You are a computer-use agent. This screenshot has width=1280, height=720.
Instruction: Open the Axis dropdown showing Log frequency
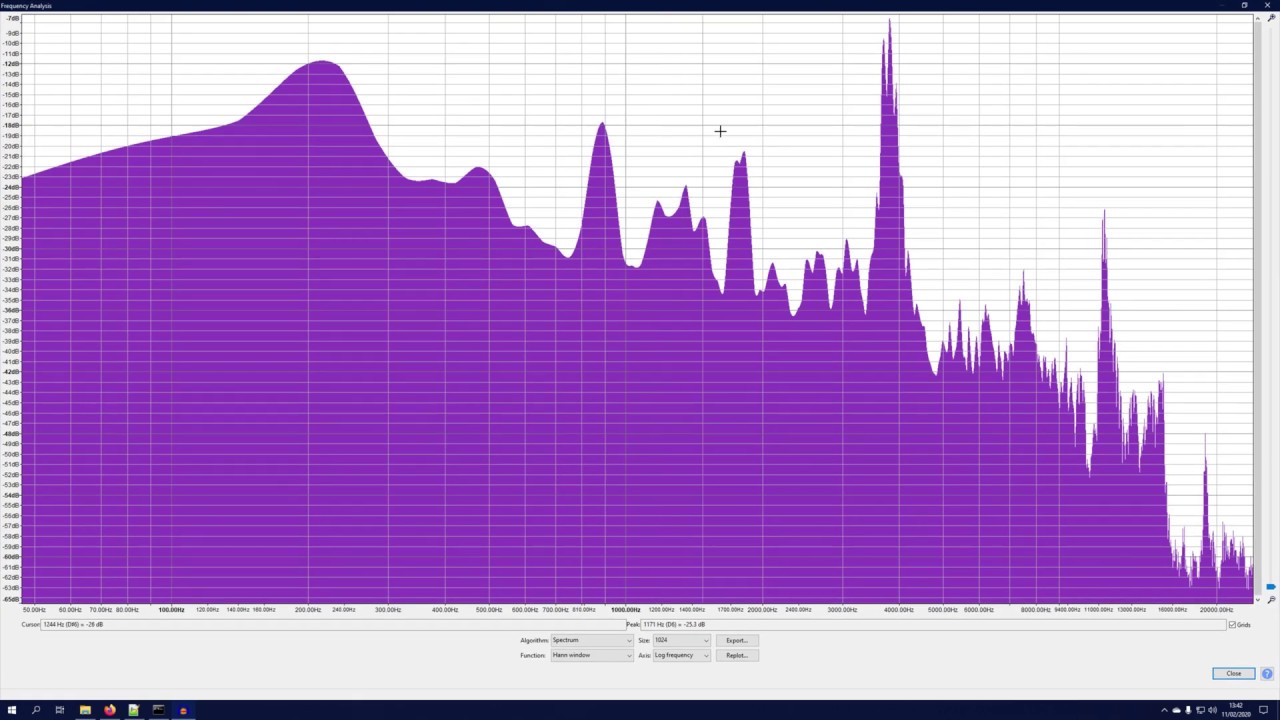(x=681, y=655)
